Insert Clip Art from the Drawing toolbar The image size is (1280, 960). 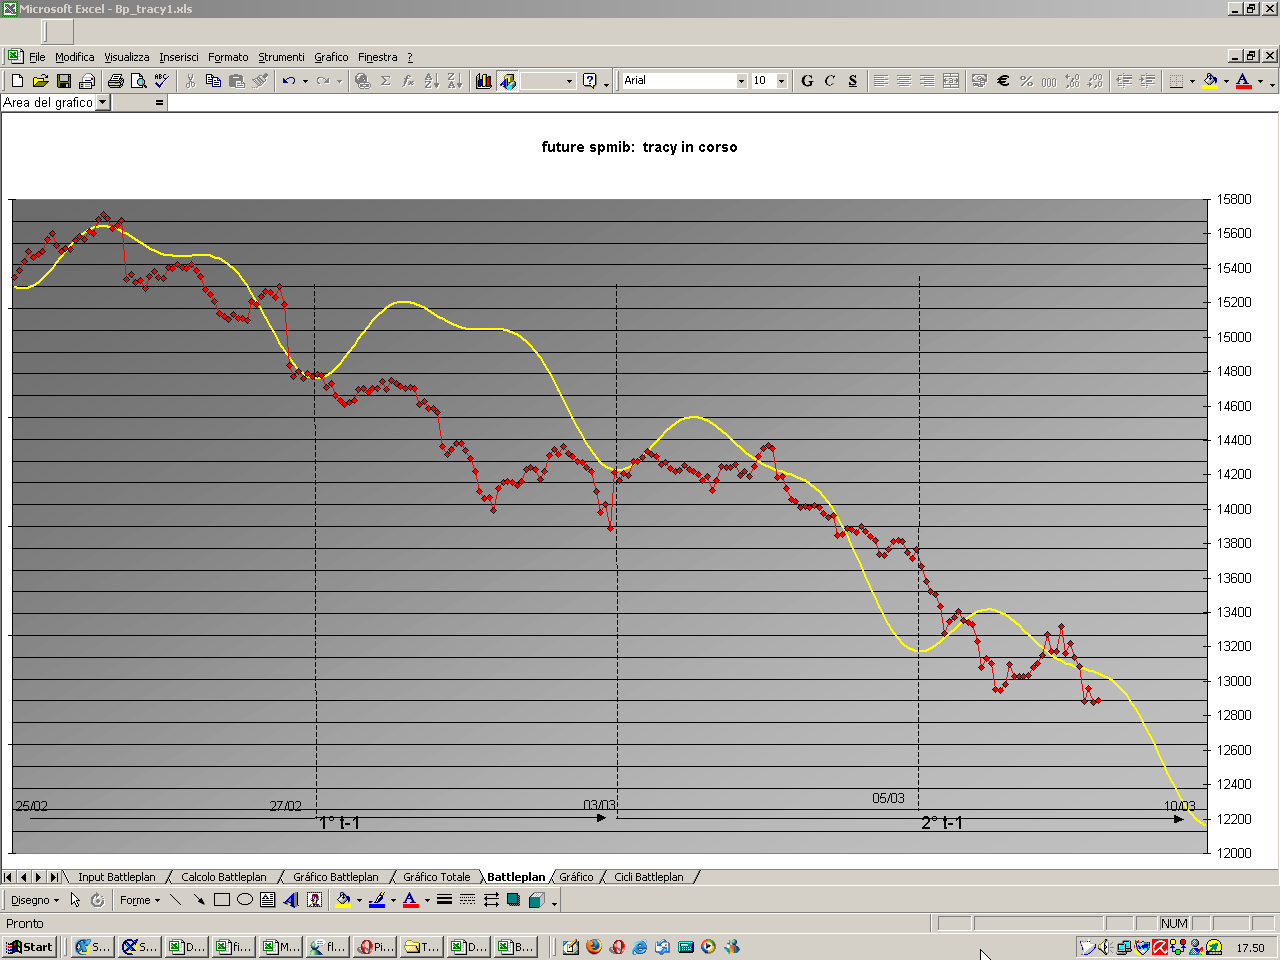point(314,900)
